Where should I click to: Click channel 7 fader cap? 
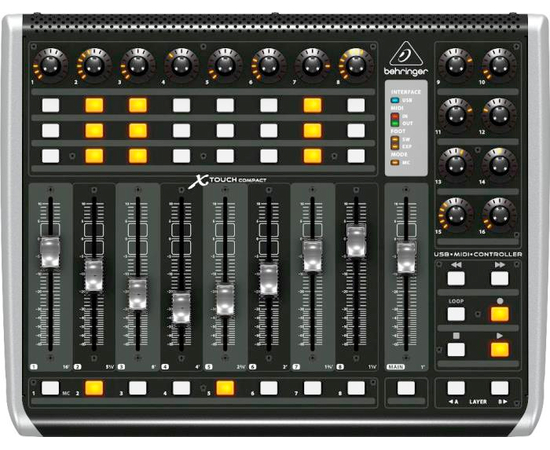pyautogui.click(x=312, y=256)
